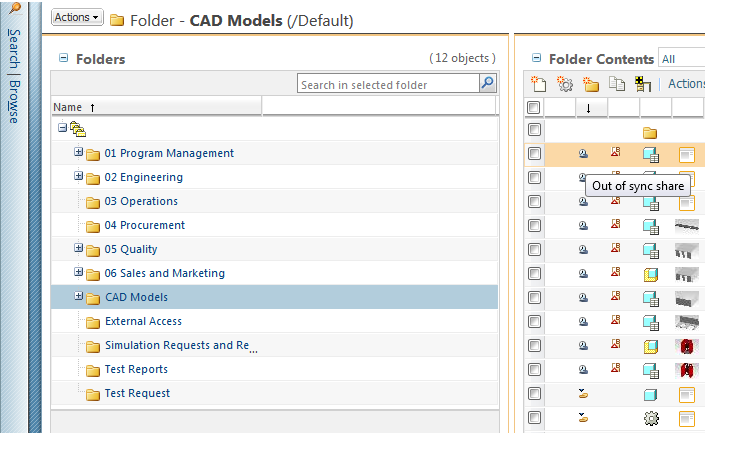Screen dimensions: 732x456
Task: Click the checked-out status icon in gear row
Action: click(583, 417)
